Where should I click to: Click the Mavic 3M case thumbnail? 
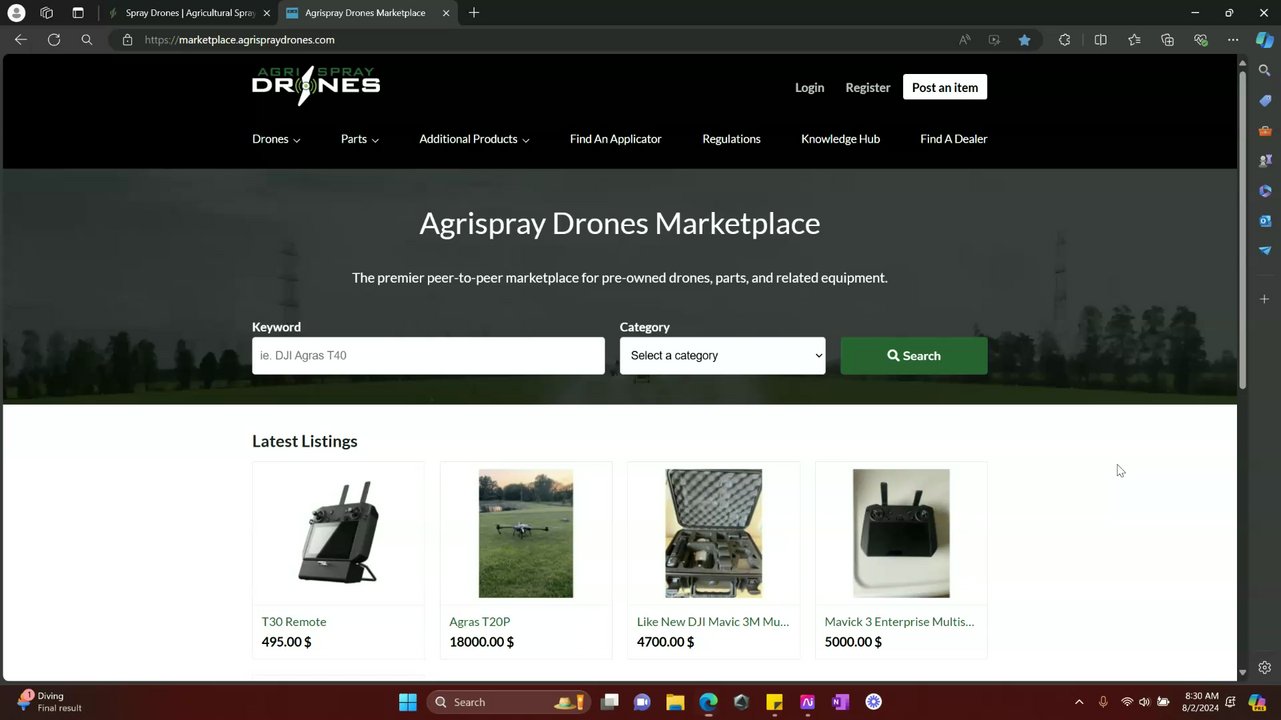pos(713,534)
